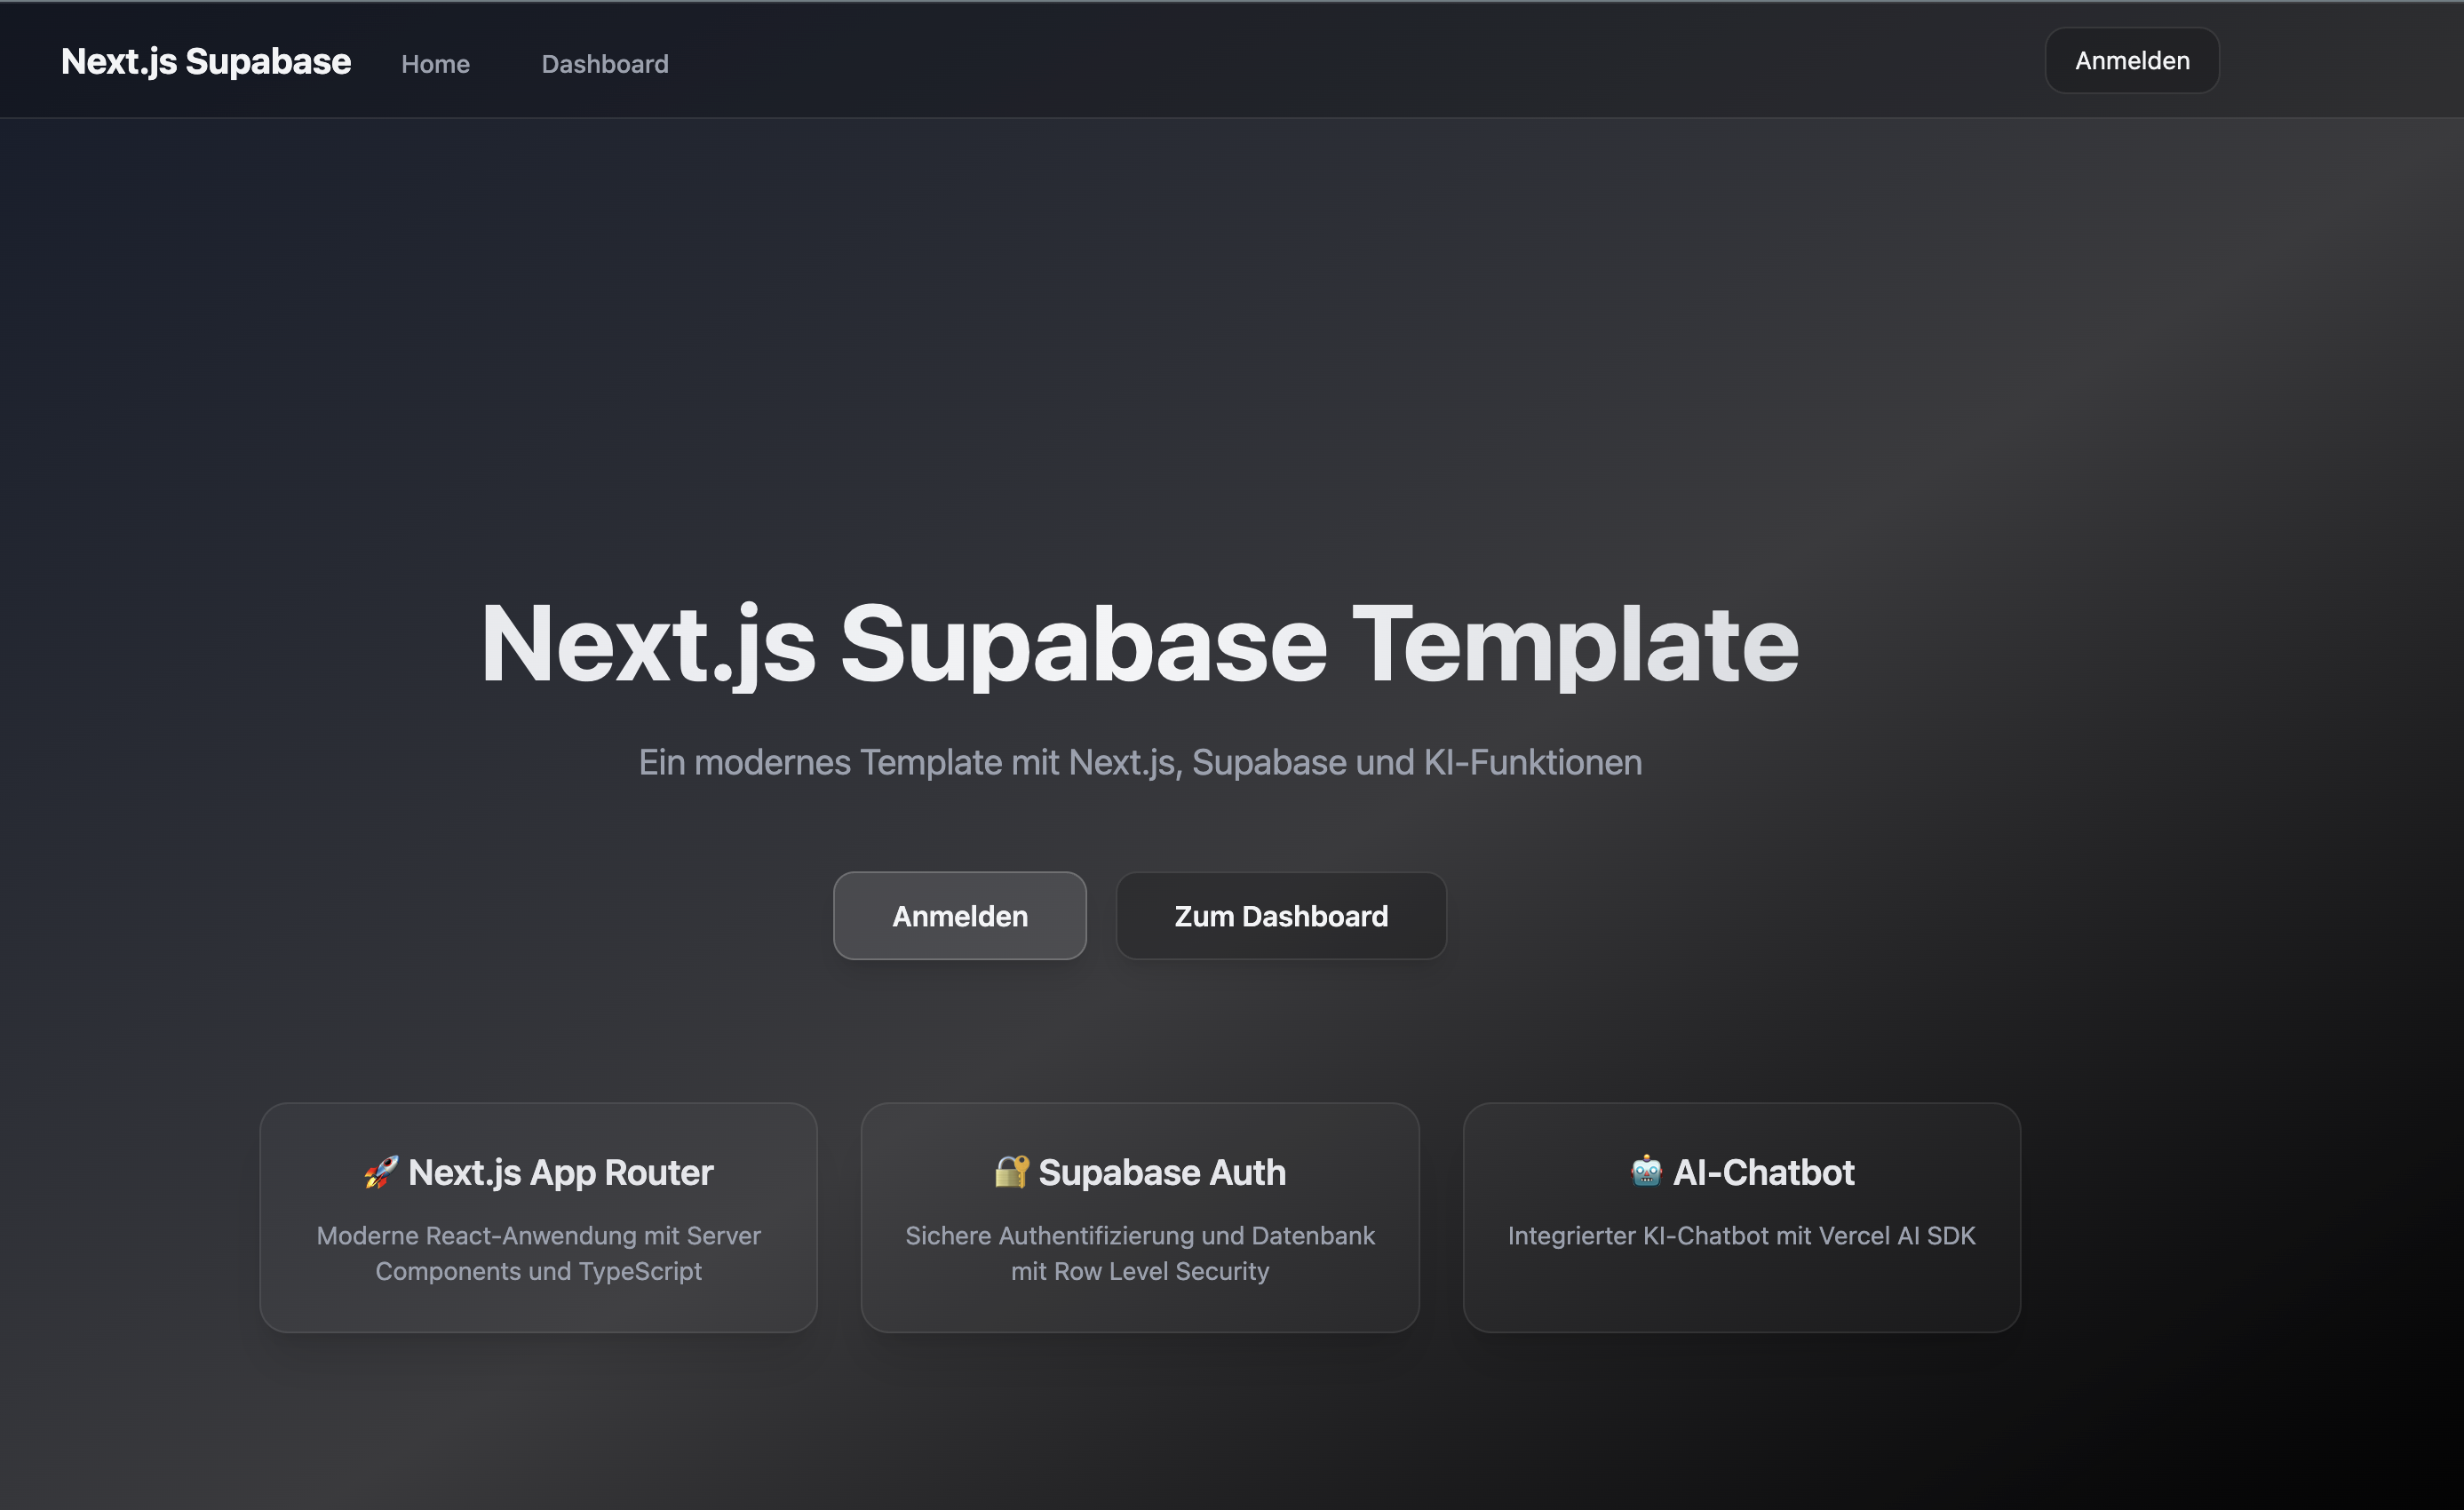The height and width of the screenshot is (1510, 2464).
Task: Click the subtitle mentioning KI-Funktionen
Action: (1140, 762)
